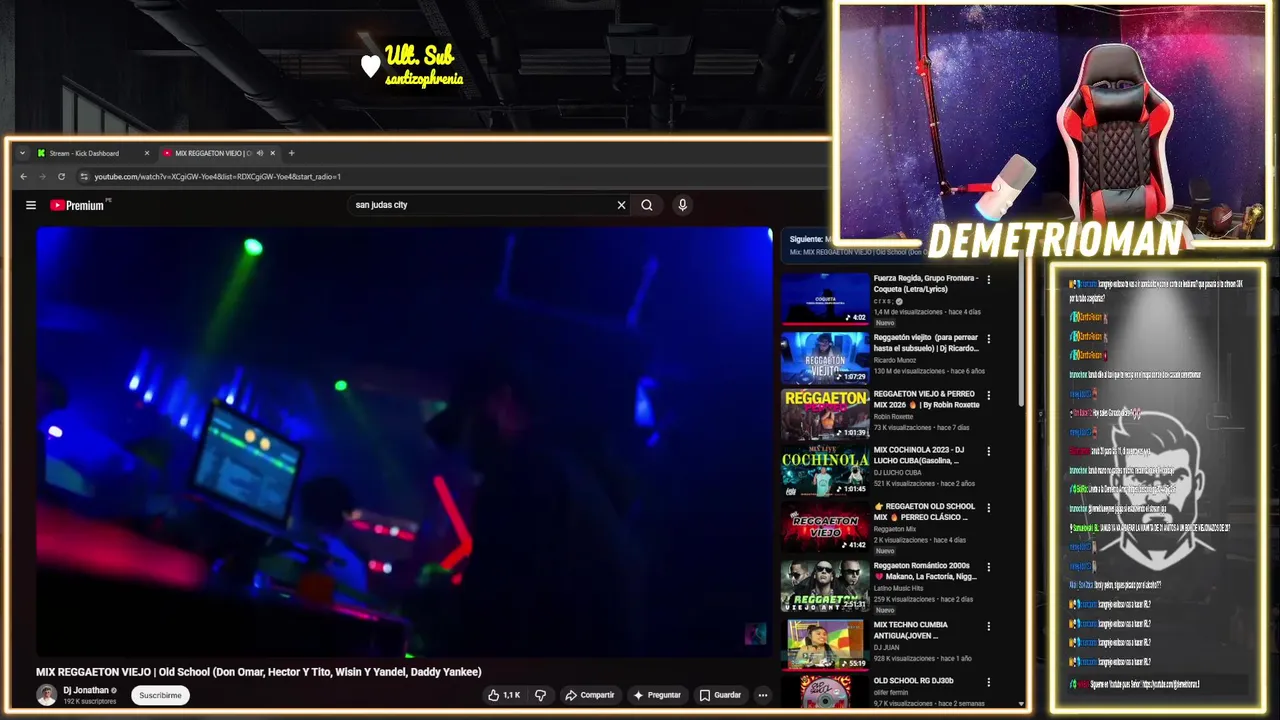1280x720 pixels.
Task: Open options for Reggaeton Romántico 2000s video
Action: tap(989, 567)
